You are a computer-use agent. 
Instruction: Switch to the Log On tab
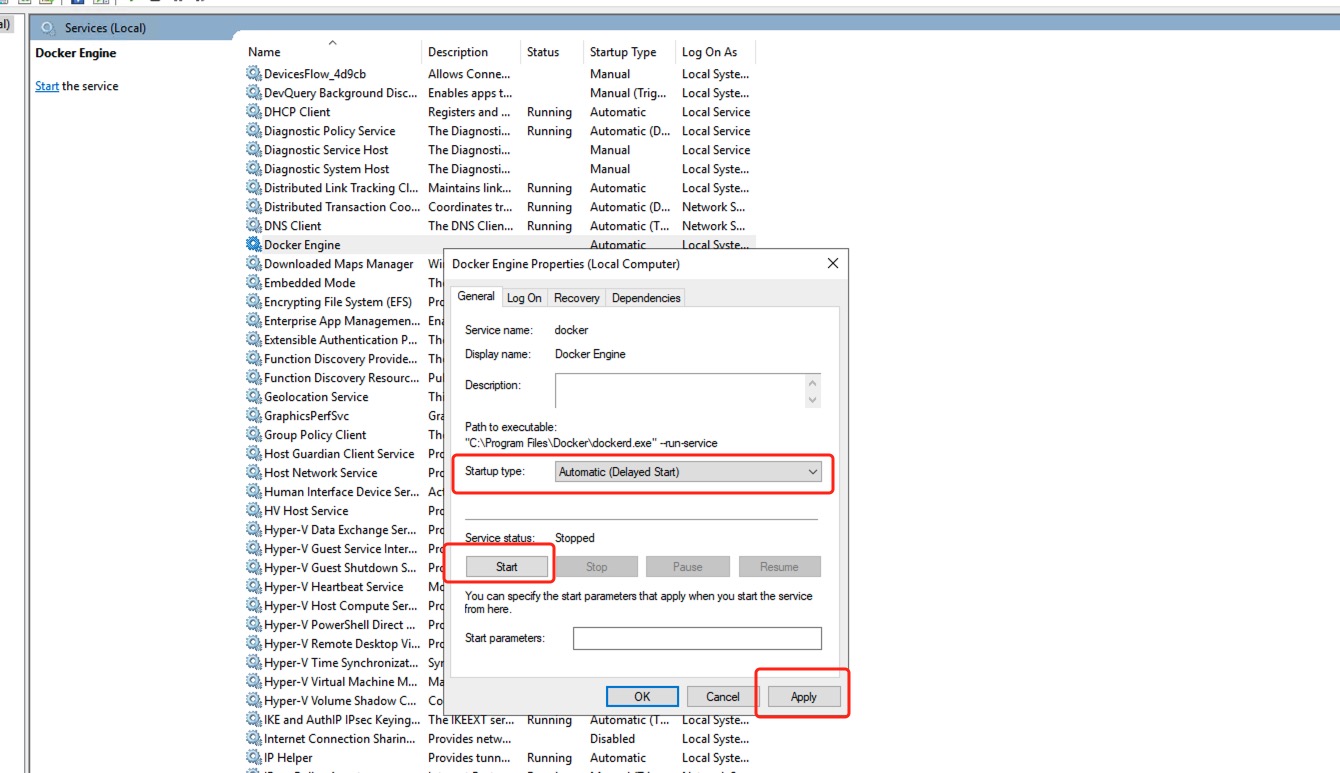click(524, 298)
